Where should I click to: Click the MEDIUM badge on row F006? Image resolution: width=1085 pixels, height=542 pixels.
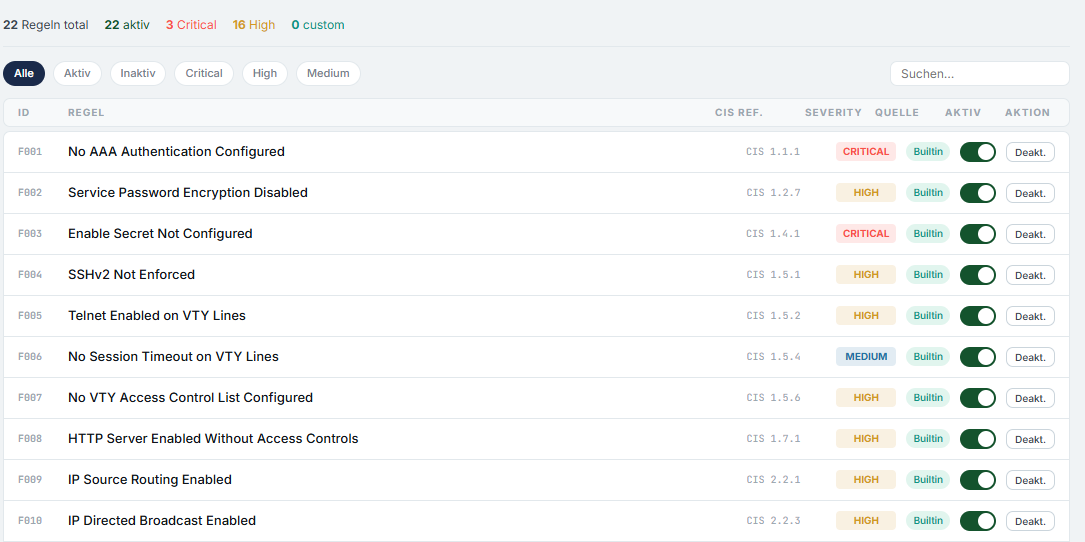pyautogui.click(x=866, y=356)
